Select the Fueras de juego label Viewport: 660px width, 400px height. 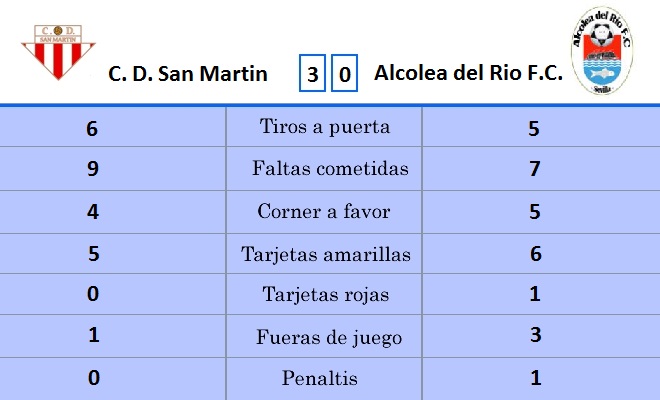tap(329, 337)
